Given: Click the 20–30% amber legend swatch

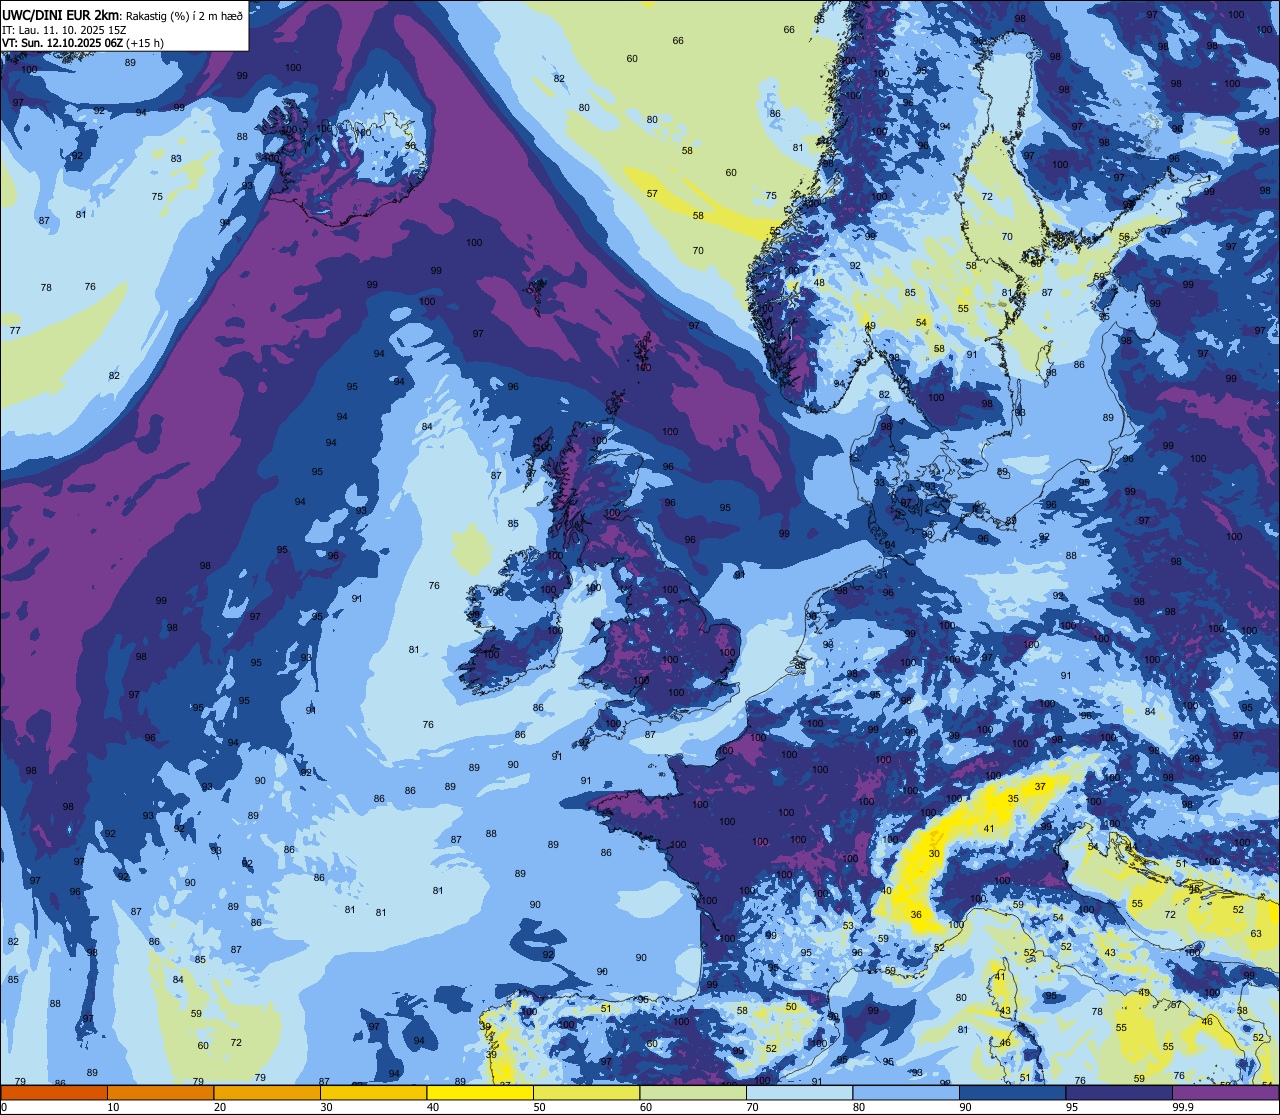Looking at the screenshot, I should [x=267, y=1092].
